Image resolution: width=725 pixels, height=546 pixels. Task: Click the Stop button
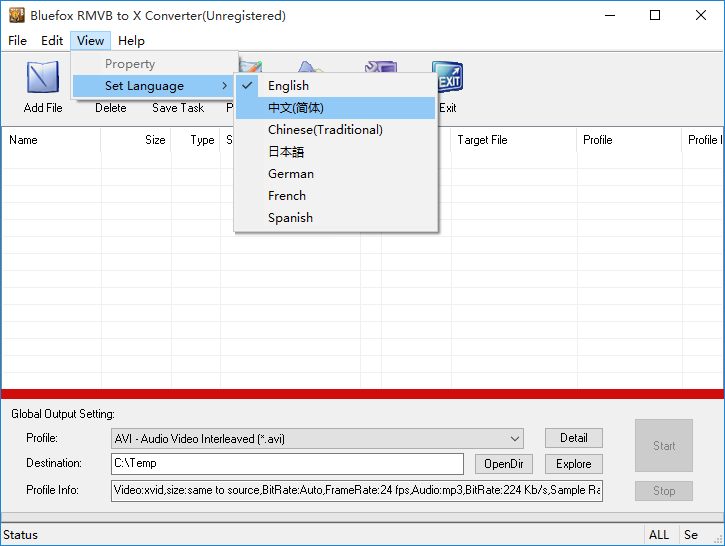(664, 491)
